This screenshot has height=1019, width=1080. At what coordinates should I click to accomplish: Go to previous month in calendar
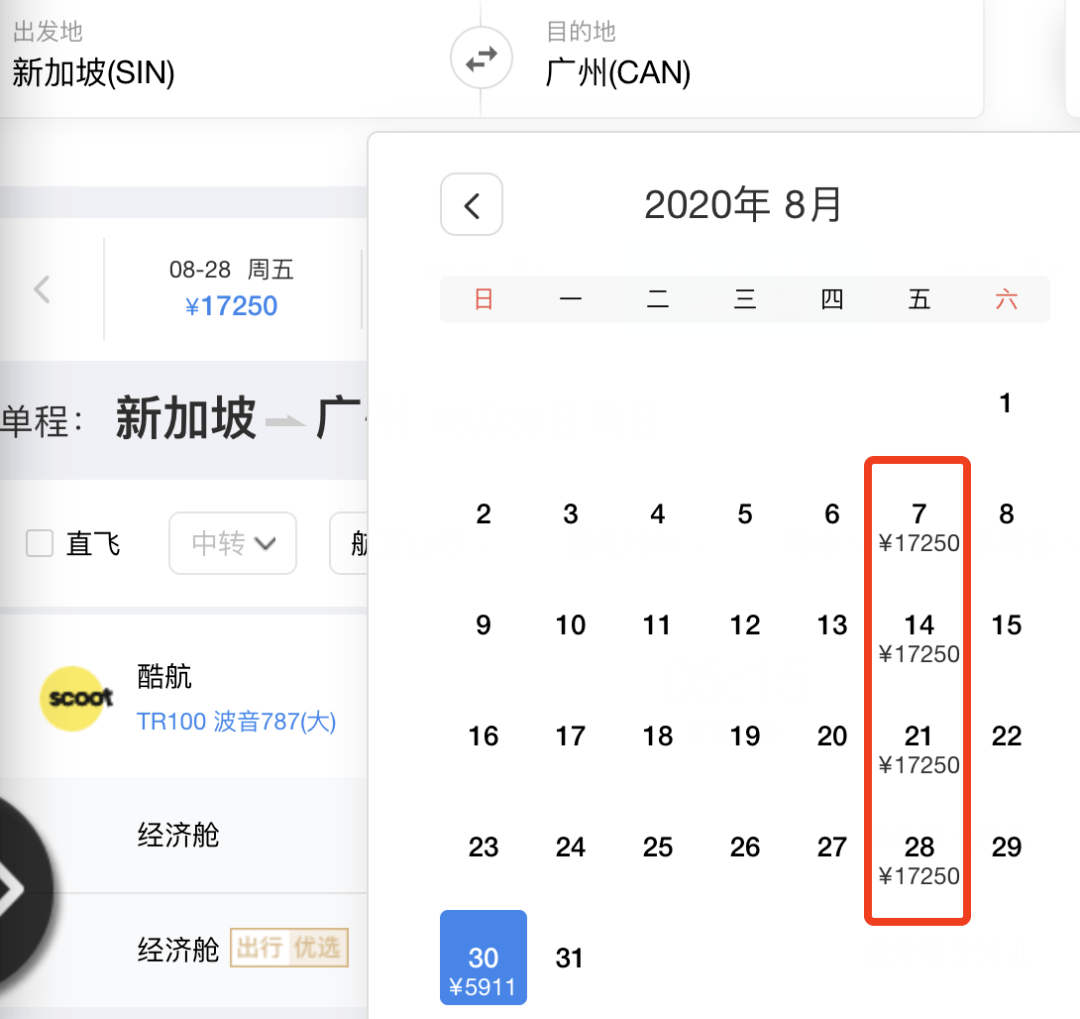pyautogui.click(x=471, y=205)
